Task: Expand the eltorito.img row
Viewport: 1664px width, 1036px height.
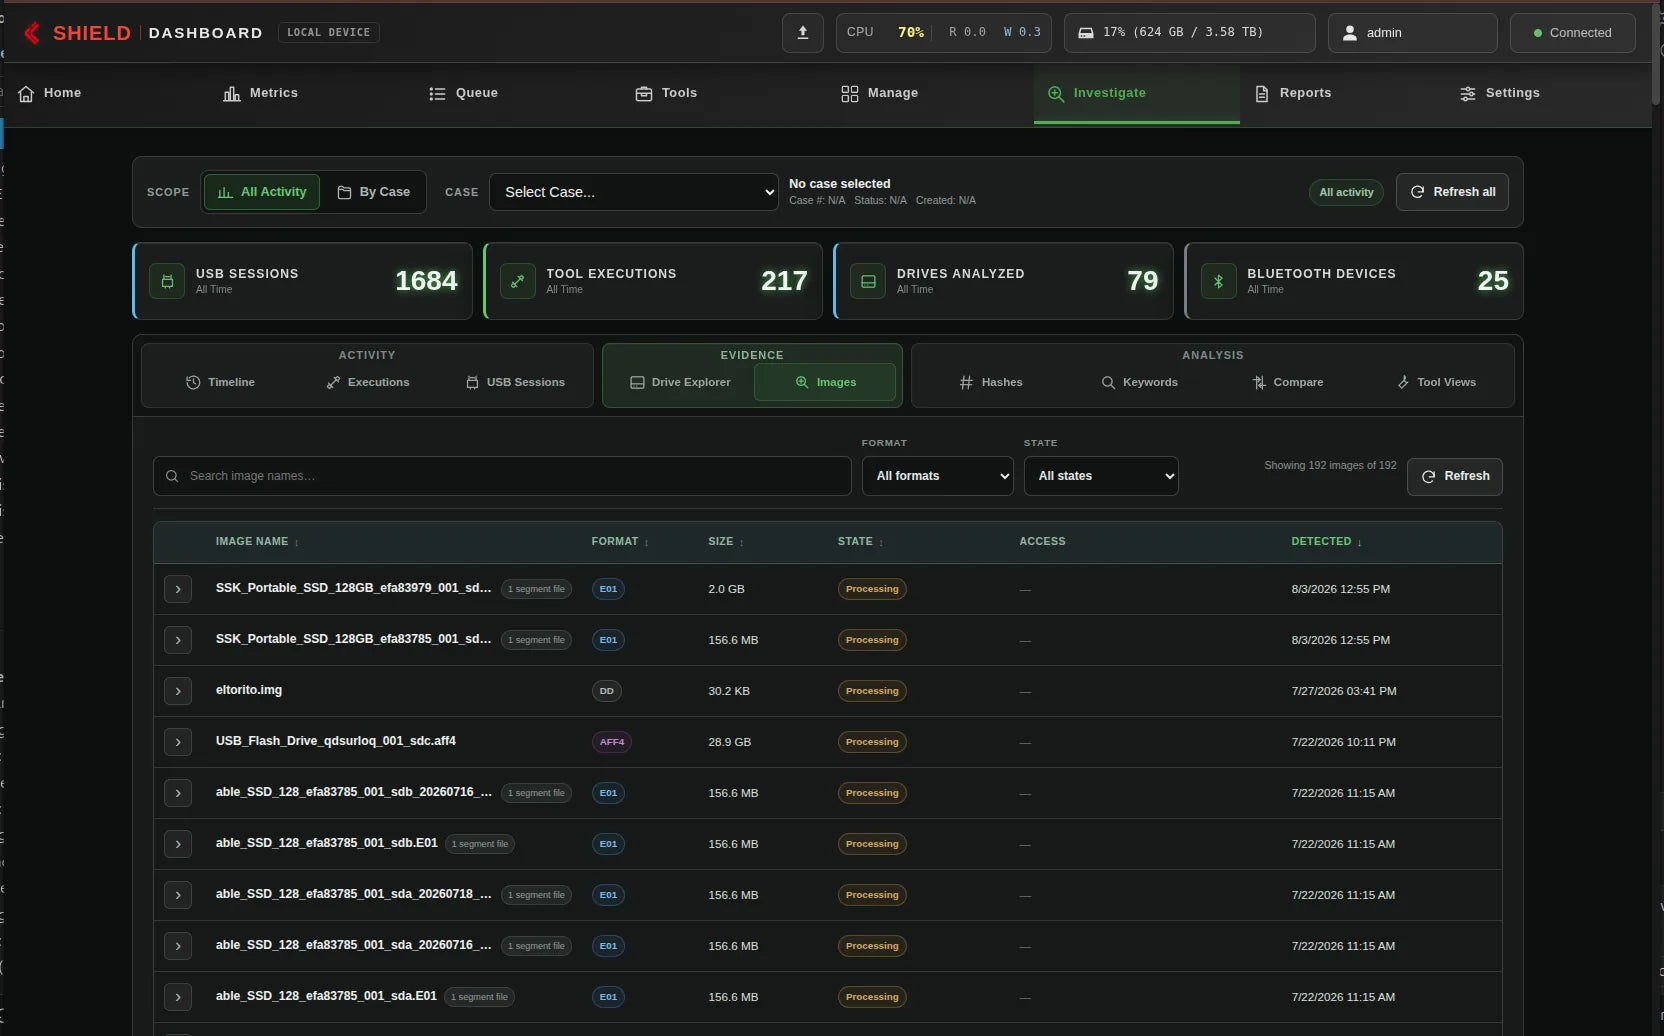Action: [178, 691]
